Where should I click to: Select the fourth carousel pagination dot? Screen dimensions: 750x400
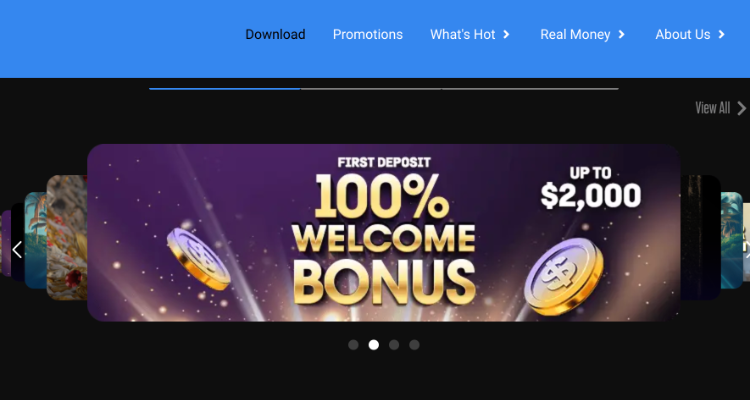414,344
